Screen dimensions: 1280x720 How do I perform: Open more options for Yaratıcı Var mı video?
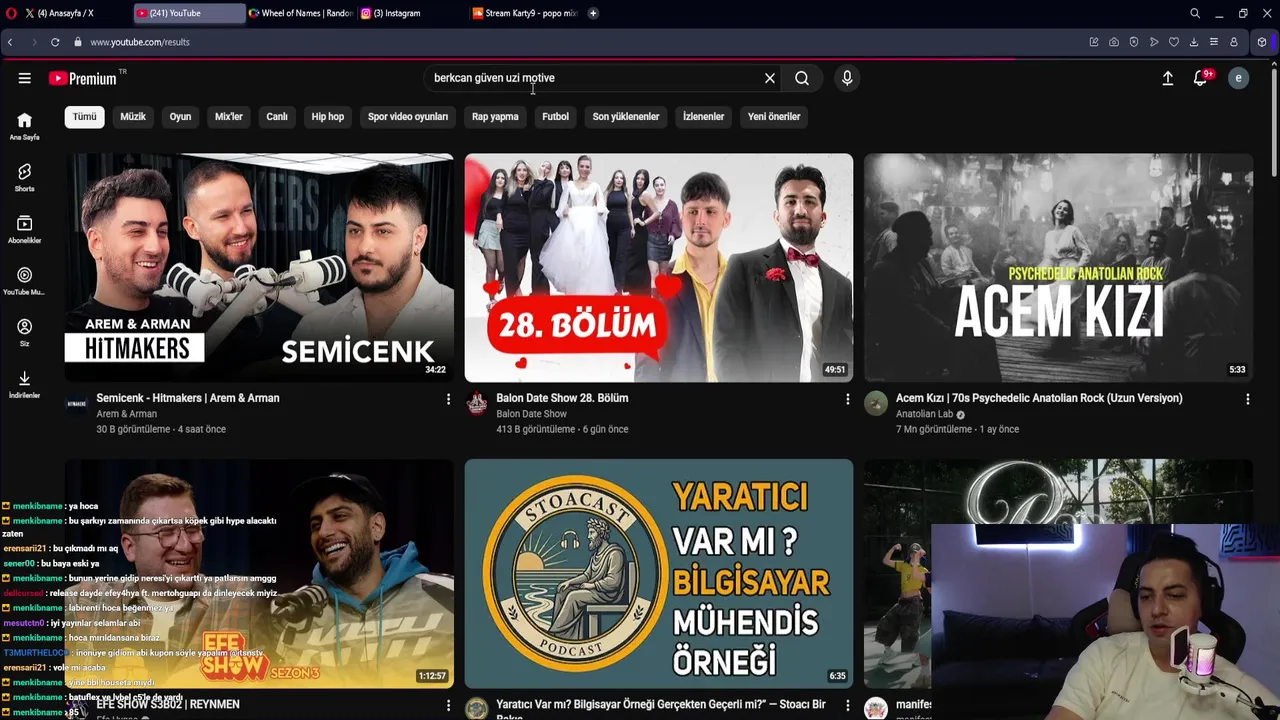coord(847,705)
